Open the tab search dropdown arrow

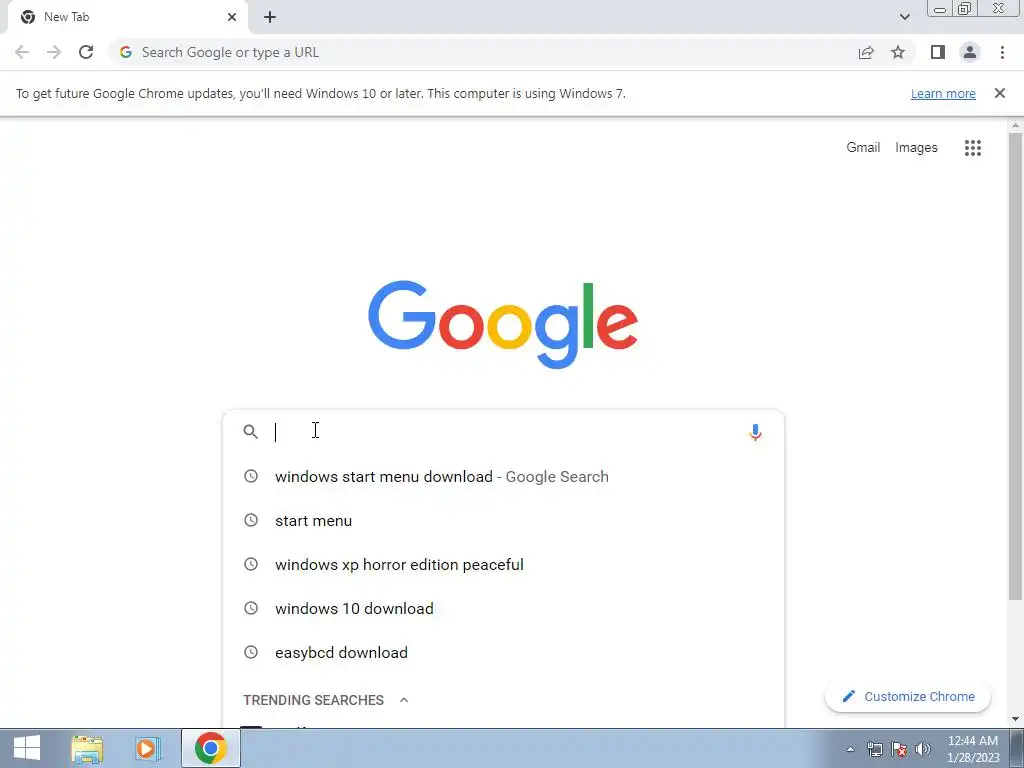[904, 17]
